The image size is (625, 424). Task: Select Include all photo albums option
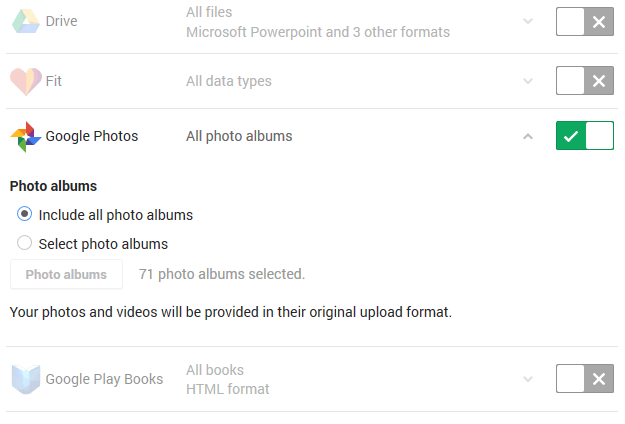(24, 214)
